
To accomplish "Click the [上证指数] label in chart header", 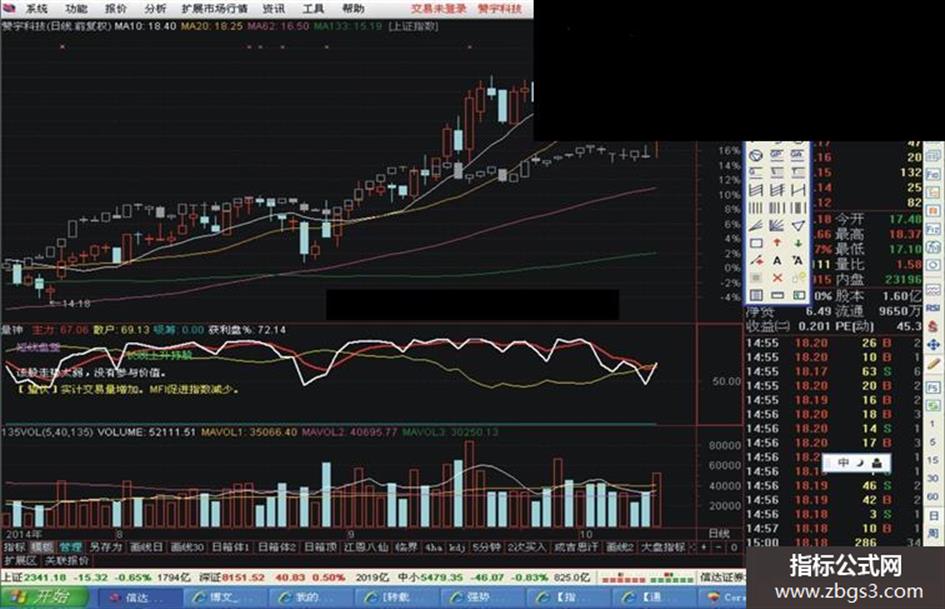I will (x=413, y=27).
